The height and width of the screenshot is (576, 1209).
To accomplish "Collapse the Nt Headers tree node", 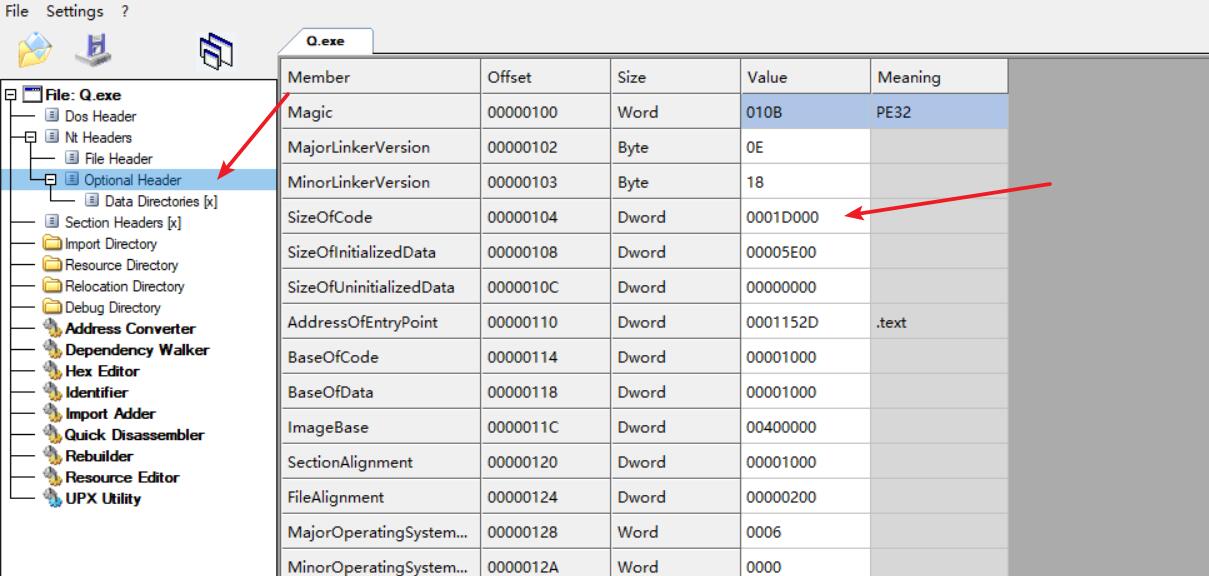I will (x=32, y=138).
